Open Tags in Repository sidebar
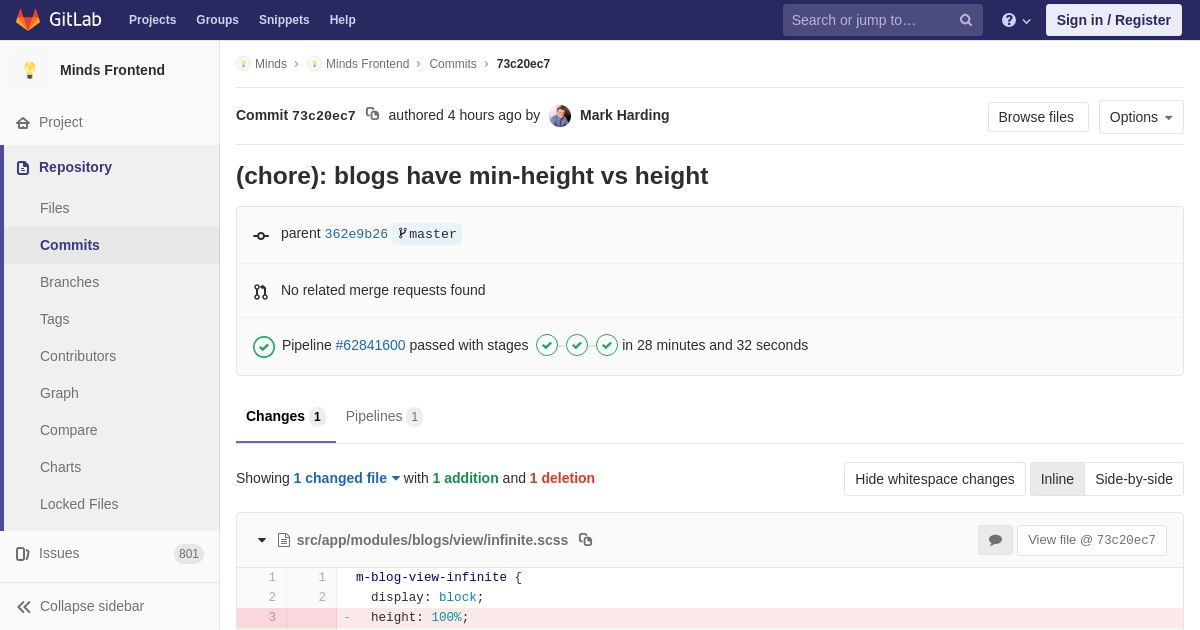Viewport: 1200px width, 630px height. (55, 319)
